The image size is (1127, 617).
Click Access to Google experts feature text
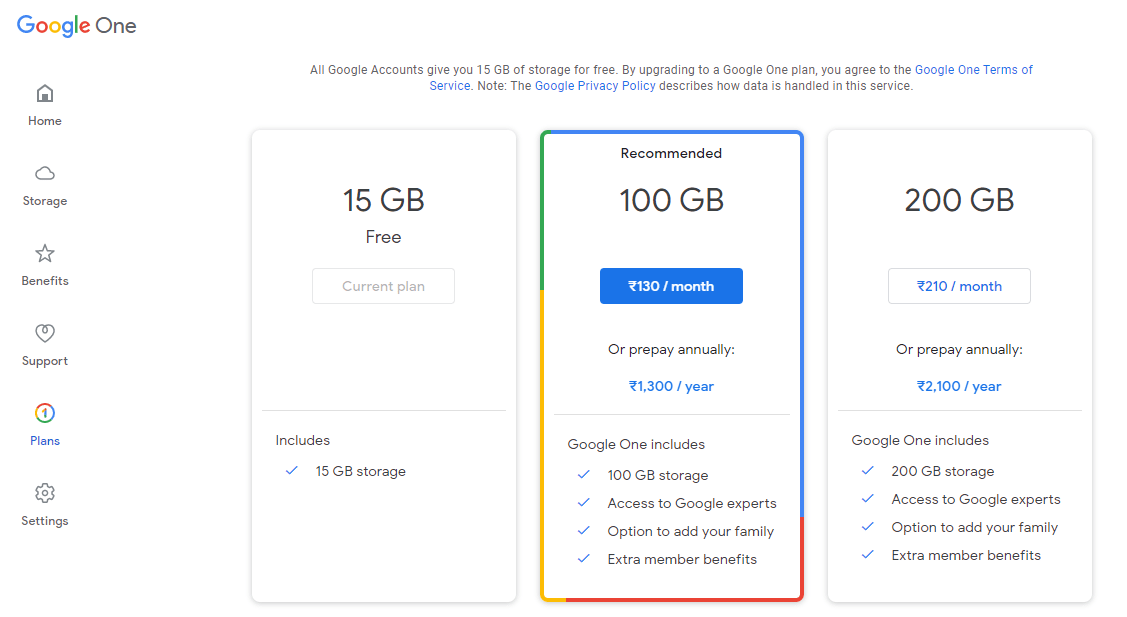click(x=692, y=503)
